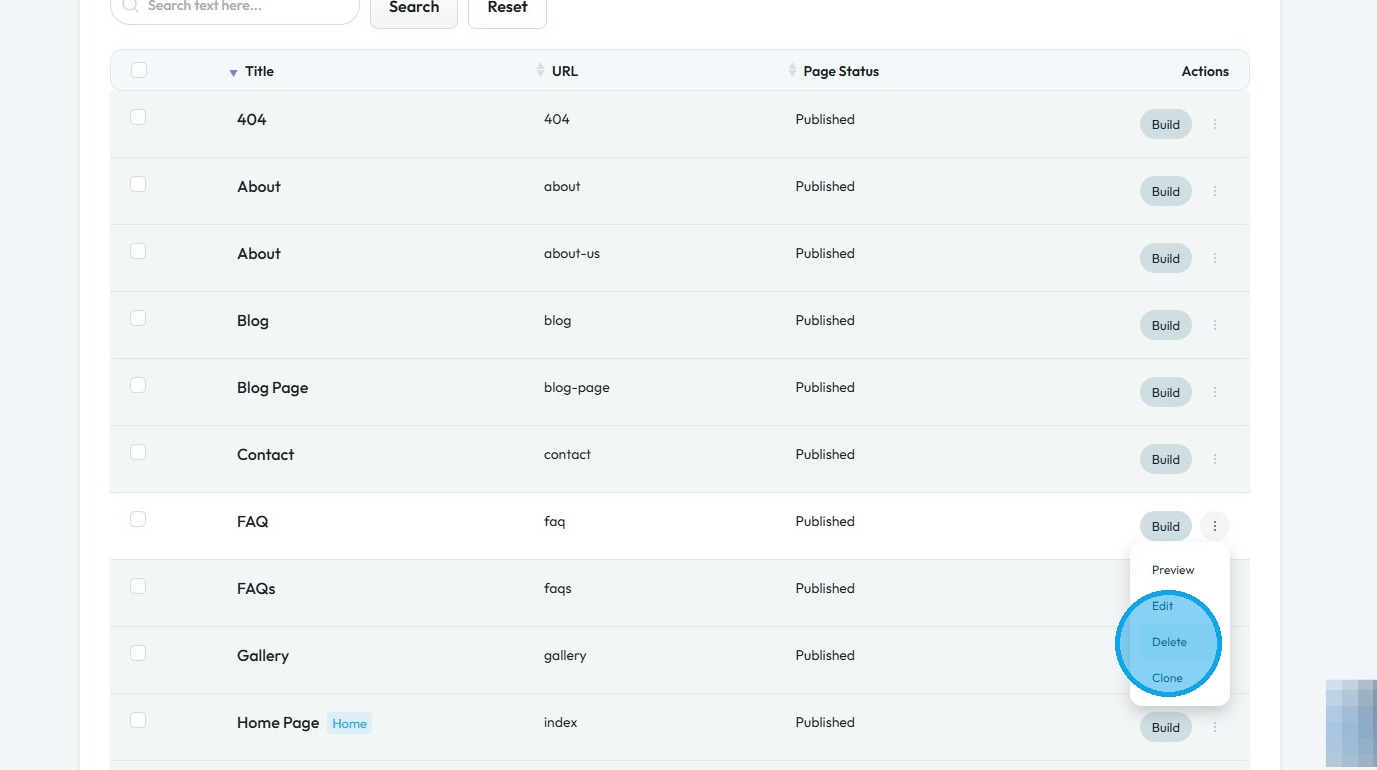Click the Home badge on Home Page
Image resolution: width=1377 pixels, height=770 pixels.
[349, 724]
